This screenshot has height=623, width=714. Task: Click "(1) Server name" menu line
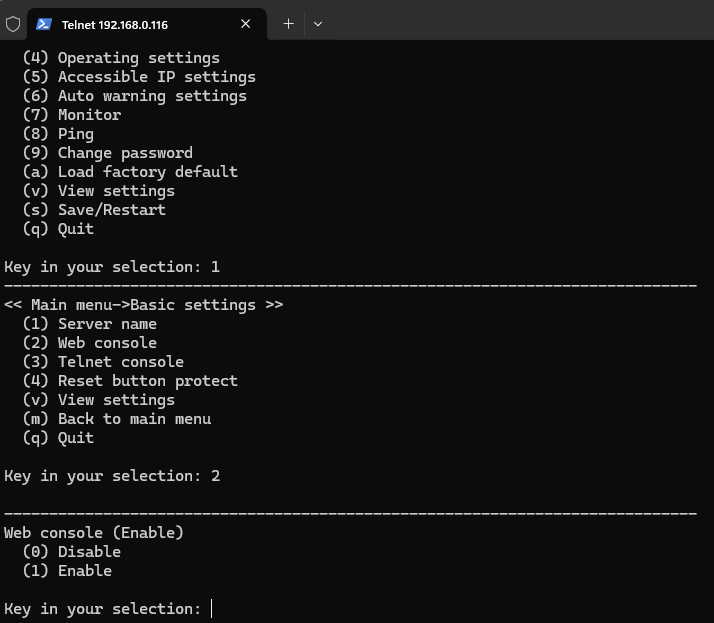pyautogui.click(x=90, y=324)
